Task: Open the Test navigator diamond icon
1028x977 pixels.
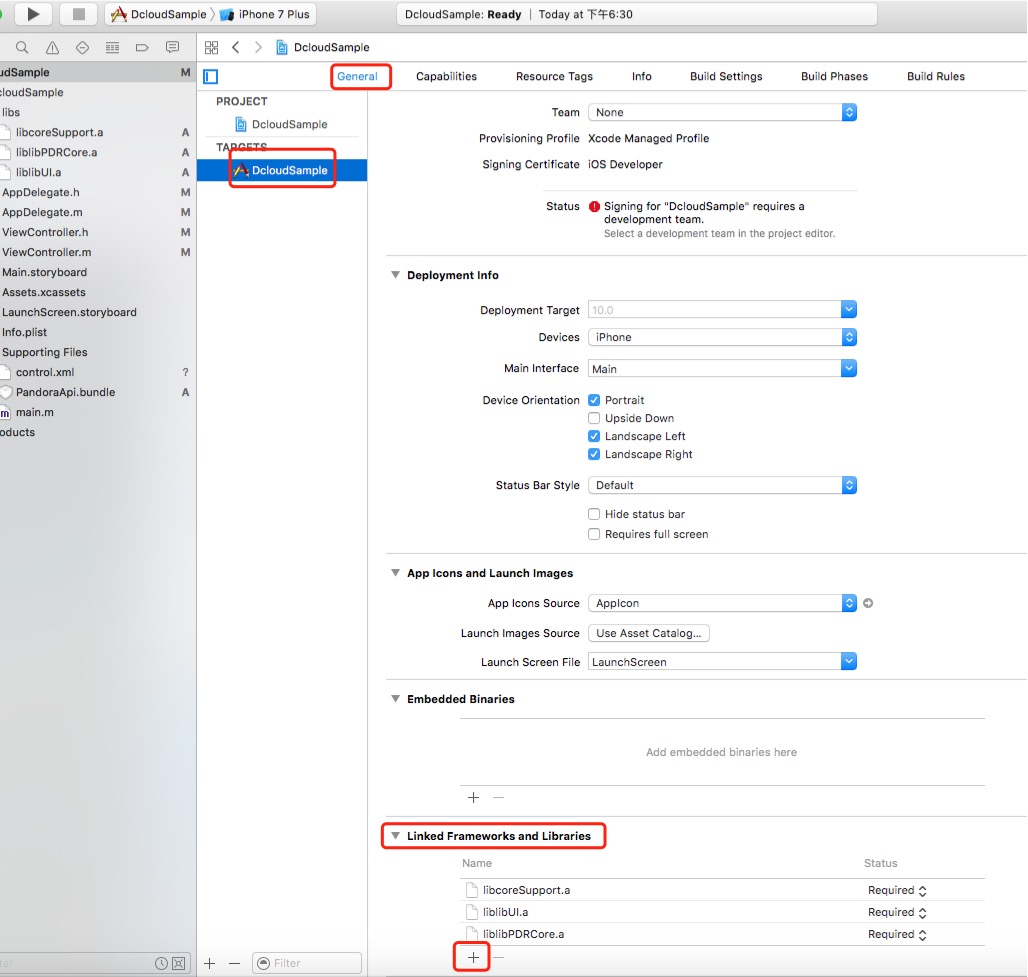Action: 82,47
